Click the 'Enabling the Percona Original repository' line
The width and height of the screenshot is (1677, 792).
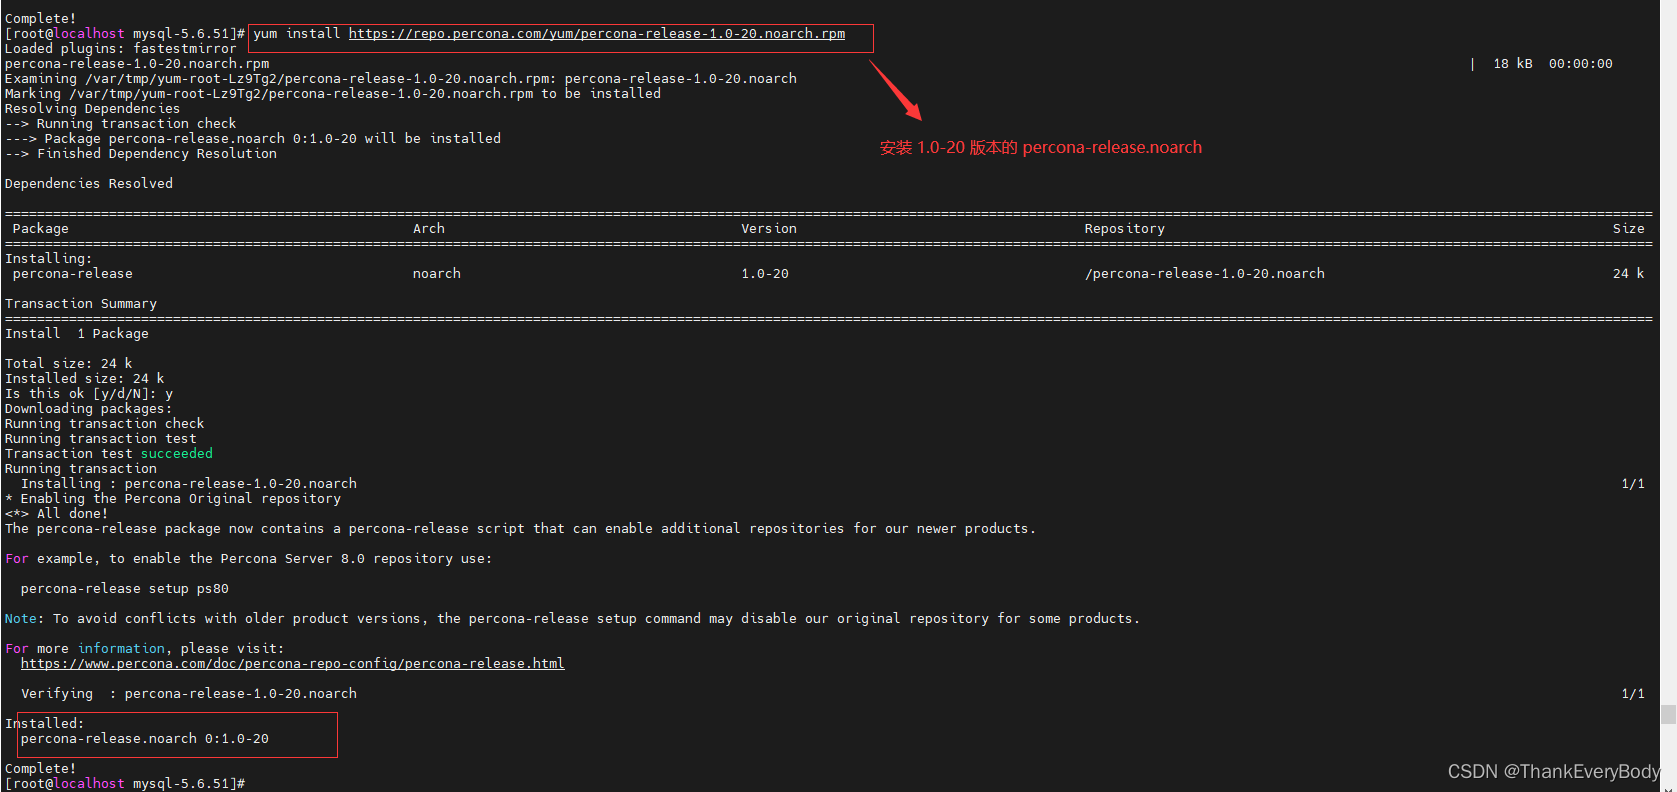pyautogui.click(x=173, y=499)
